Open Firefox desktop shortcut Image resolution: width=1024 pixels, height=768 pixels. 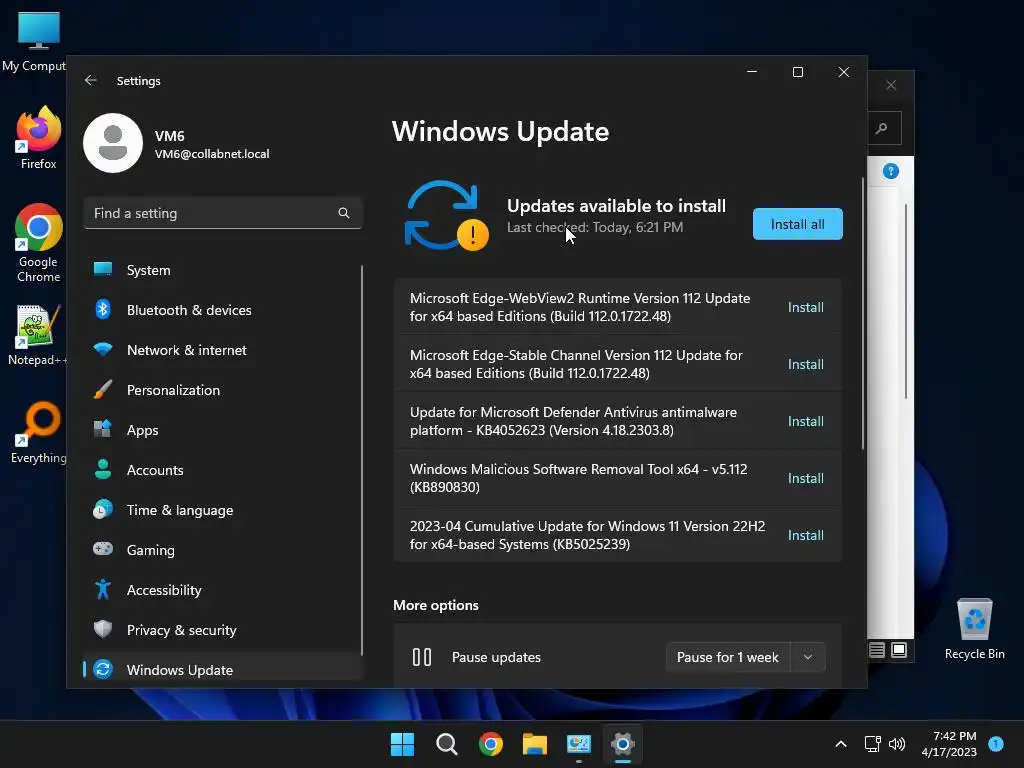(39, 138)
